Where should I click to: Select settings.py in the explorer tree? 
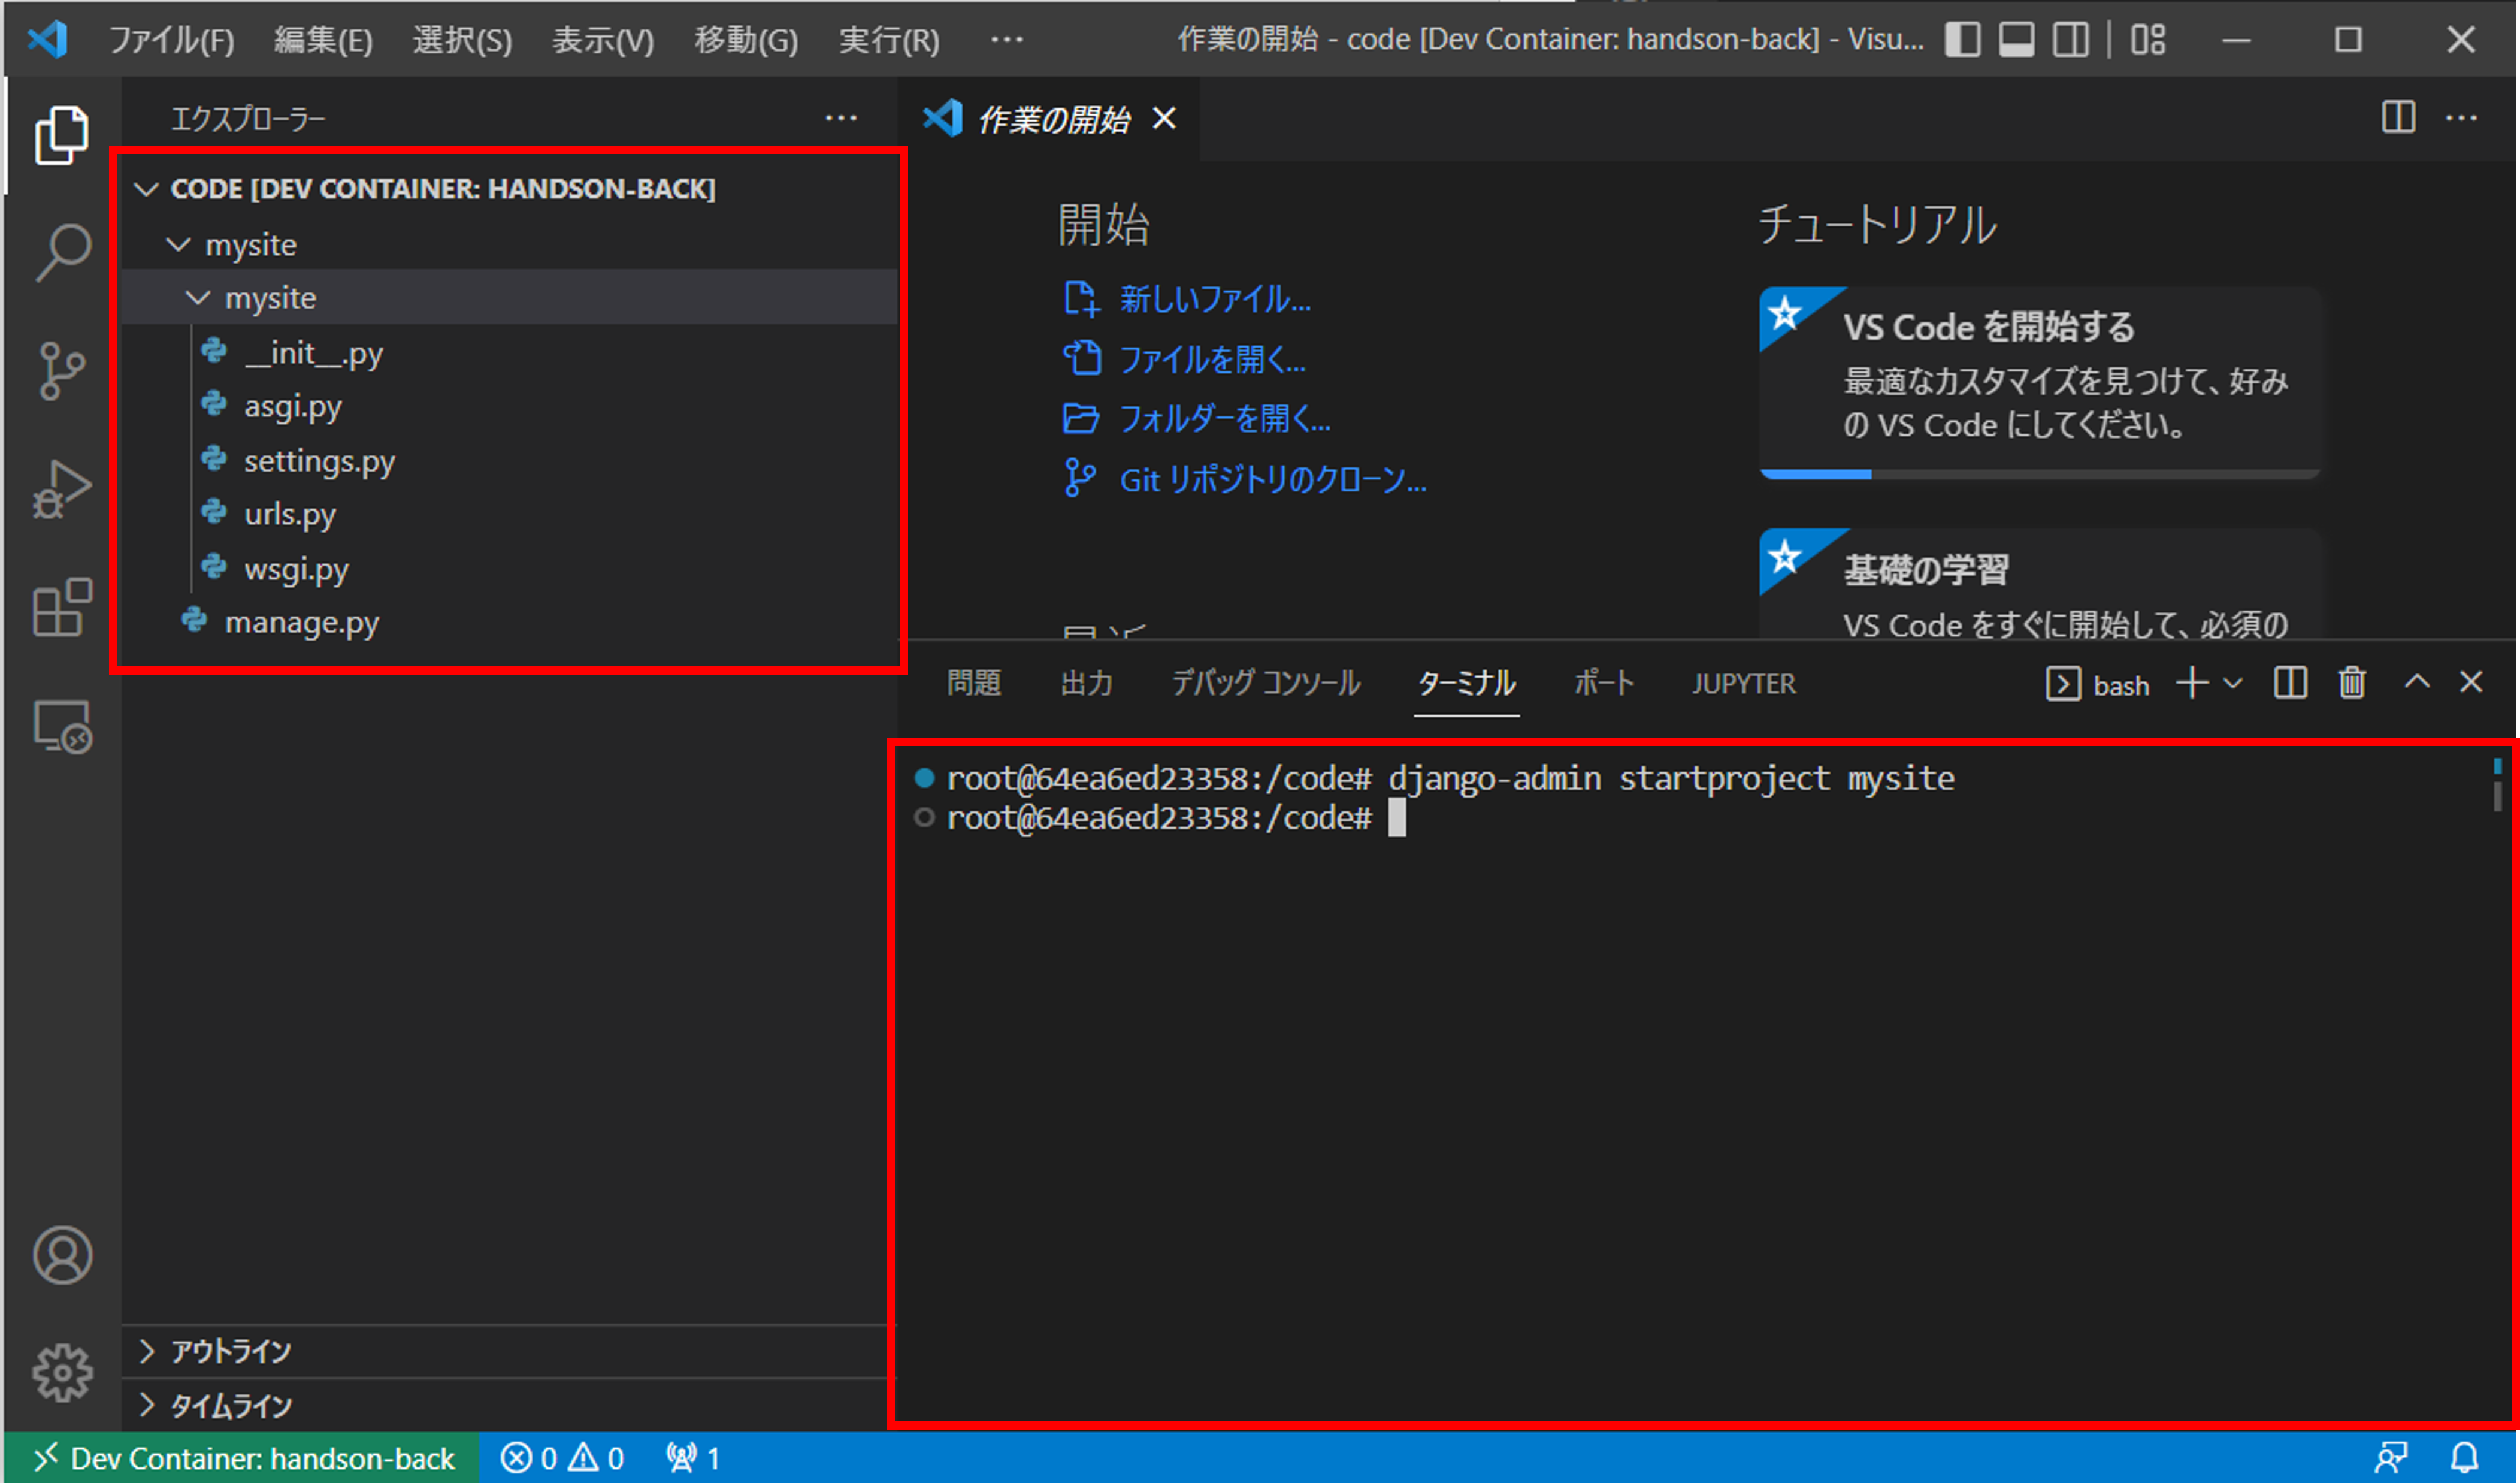(320, 461)
